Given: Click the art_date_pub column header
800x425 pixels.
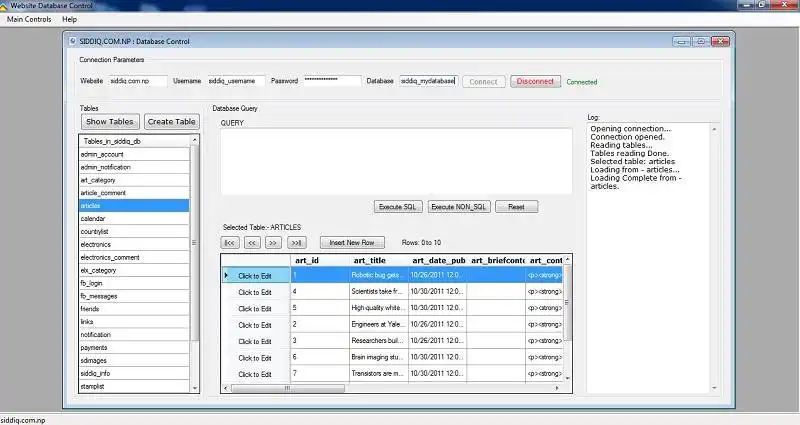Looking at the screenshot, I should coord(438,260).
